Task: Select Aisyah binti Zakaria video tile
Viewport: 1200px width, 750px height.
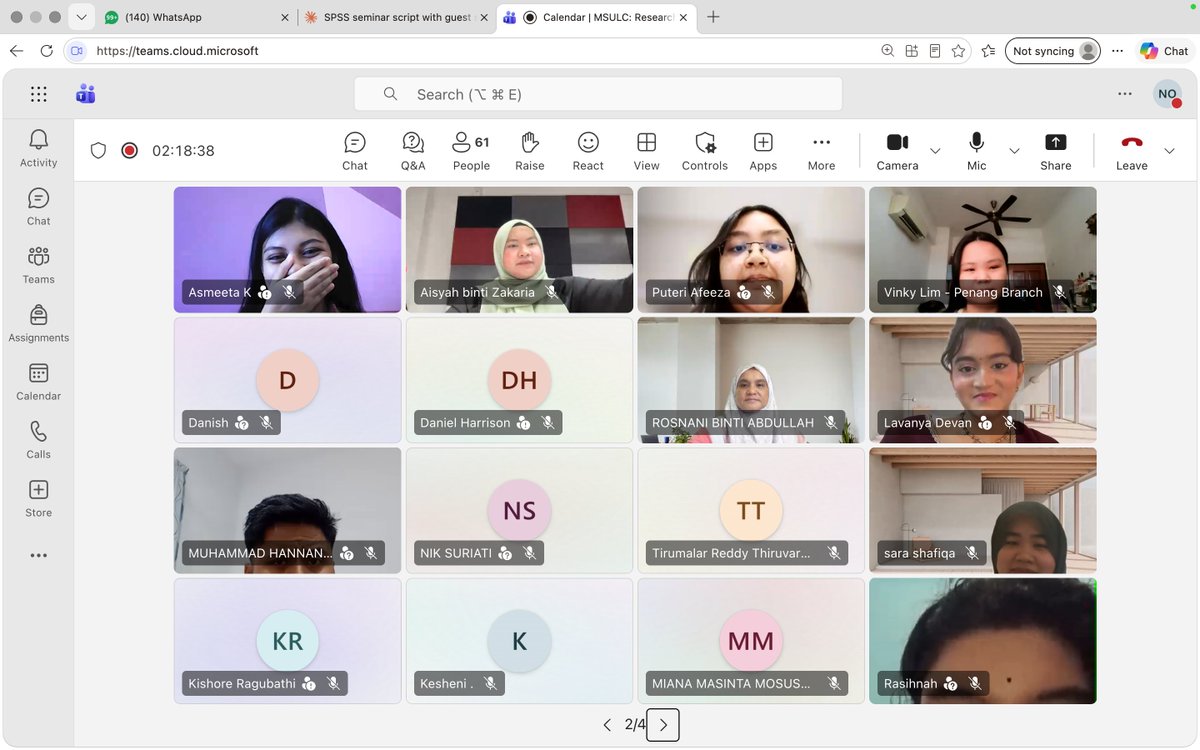Action: [x=519, y=250]
